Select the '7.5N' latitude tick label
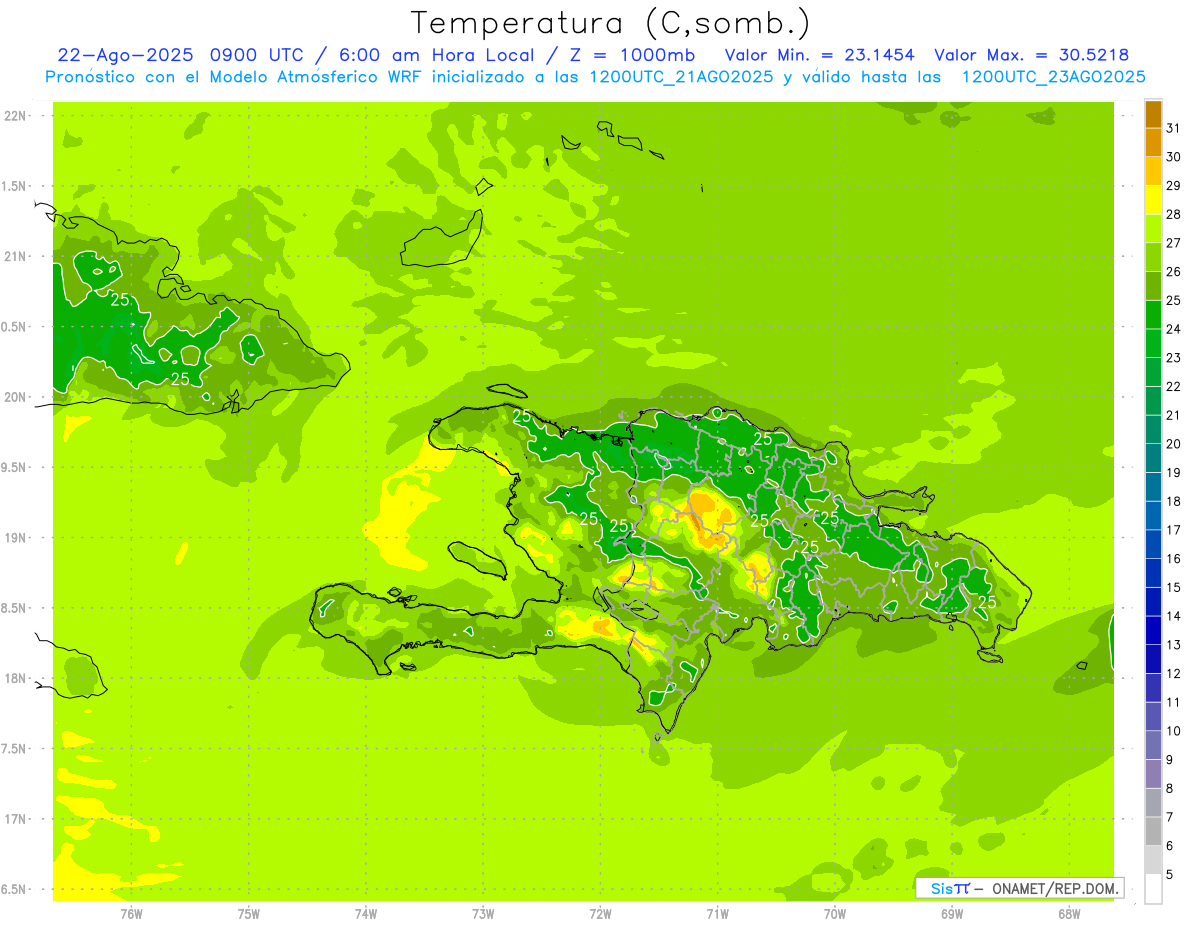Image resolution: width=1200 pixels, height=927 pixels. pos(15,748)
